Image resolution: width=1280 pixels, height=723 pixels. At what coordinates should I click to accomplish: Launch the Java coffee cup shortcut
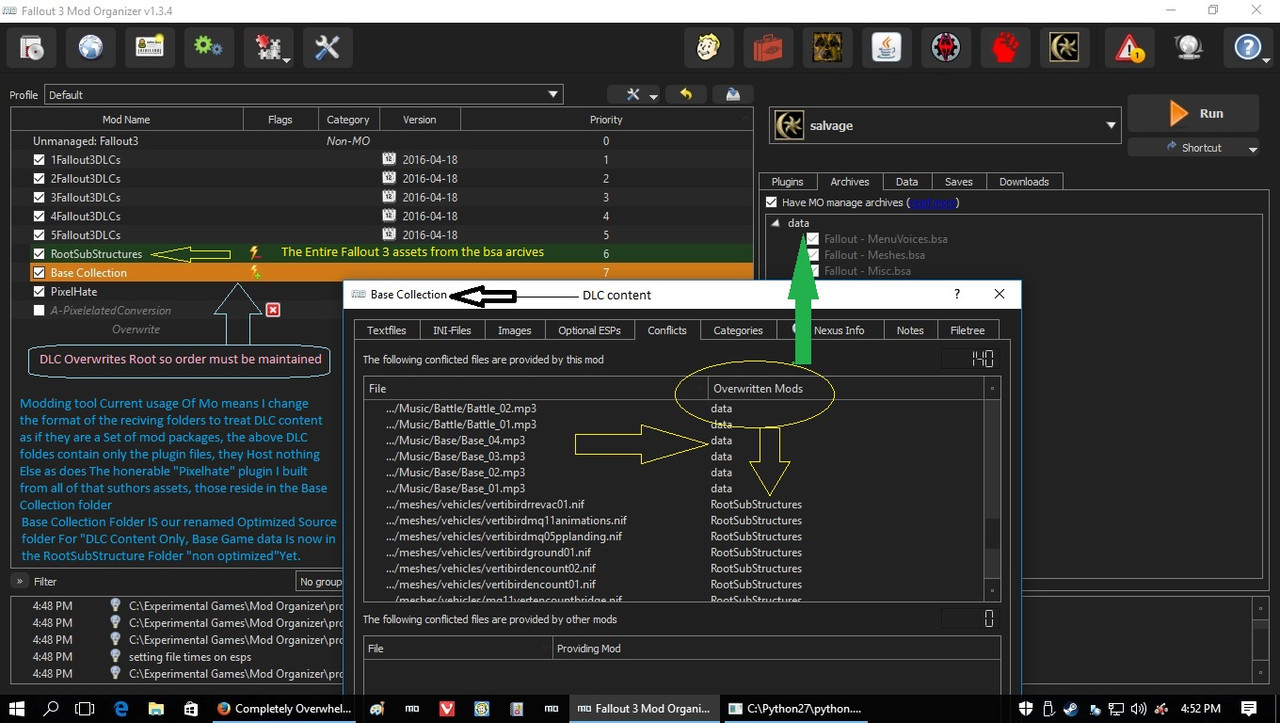pyautogui.click(x=886, y=47)
